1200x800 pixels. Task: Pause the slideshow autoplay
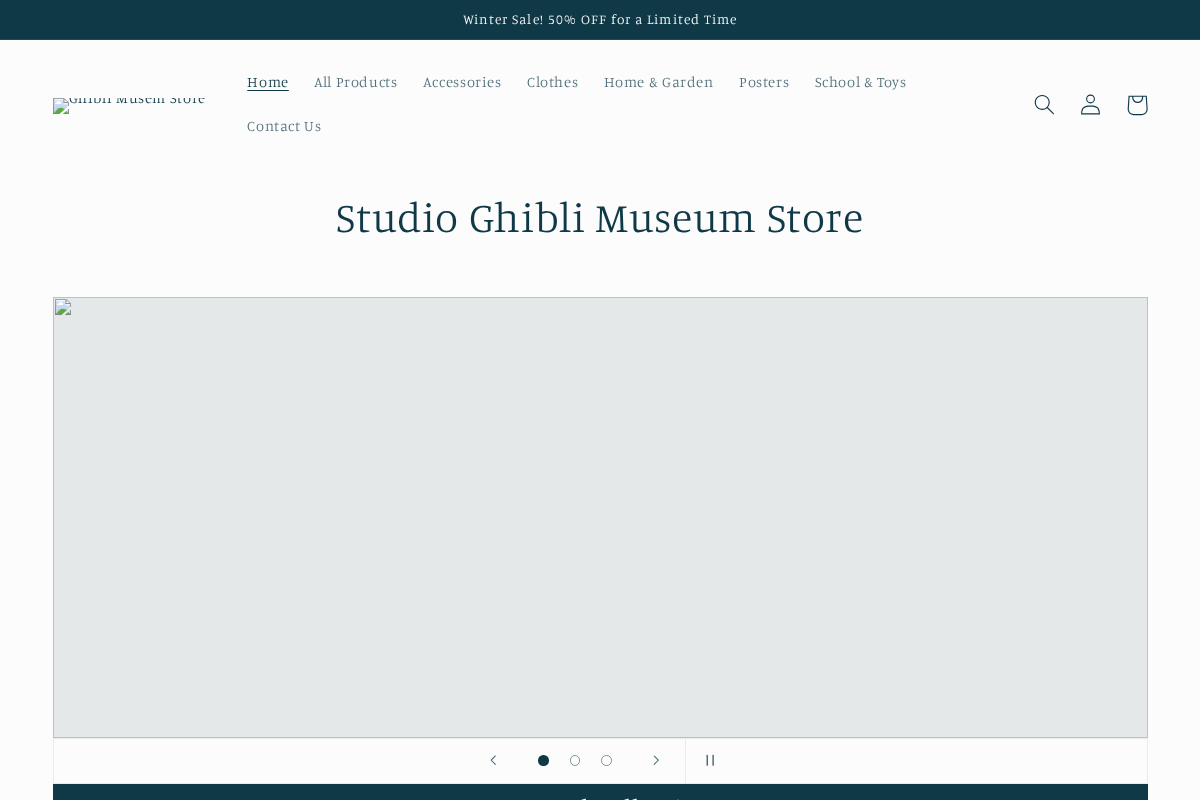[710, 760]
